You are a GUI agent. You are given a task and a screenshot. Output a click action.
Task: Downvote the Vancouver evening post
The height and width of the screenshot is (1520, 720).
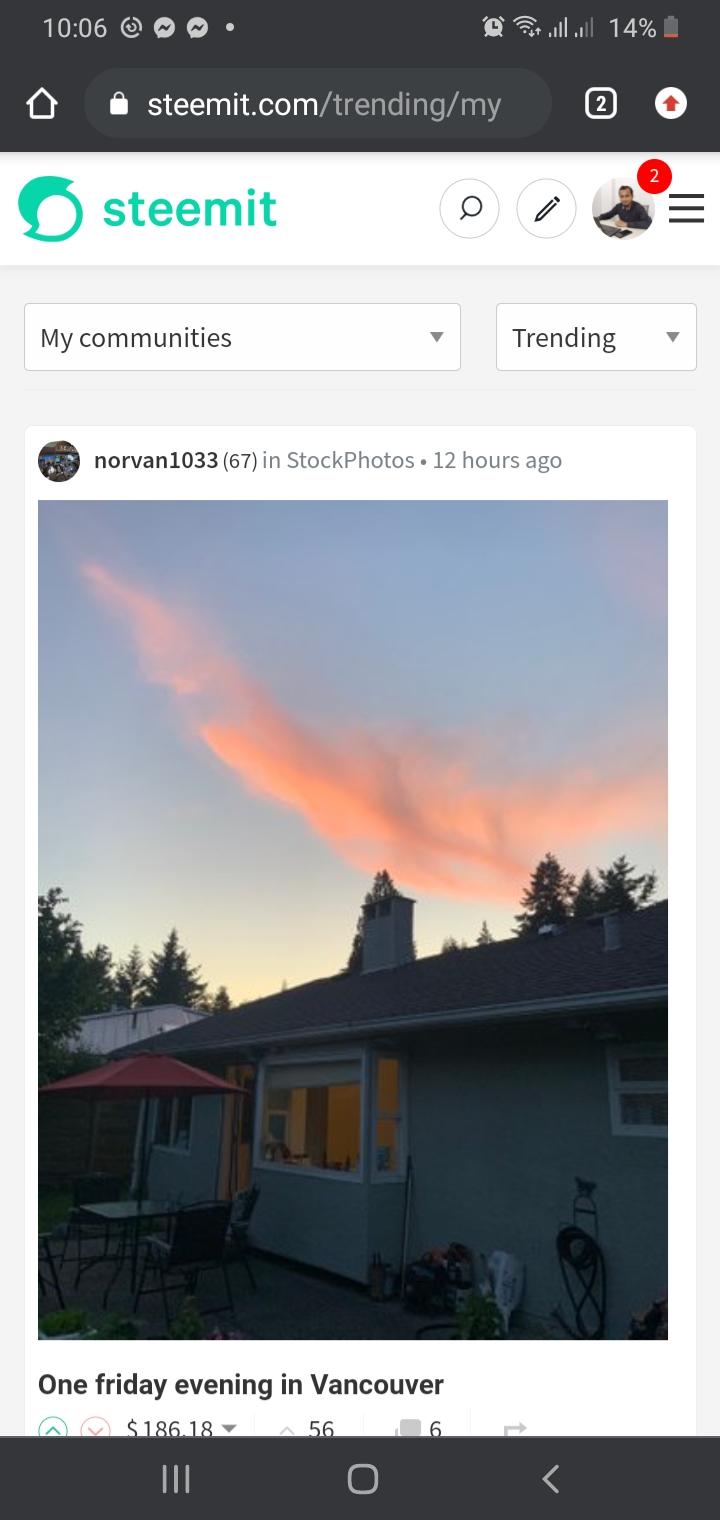95,1428
